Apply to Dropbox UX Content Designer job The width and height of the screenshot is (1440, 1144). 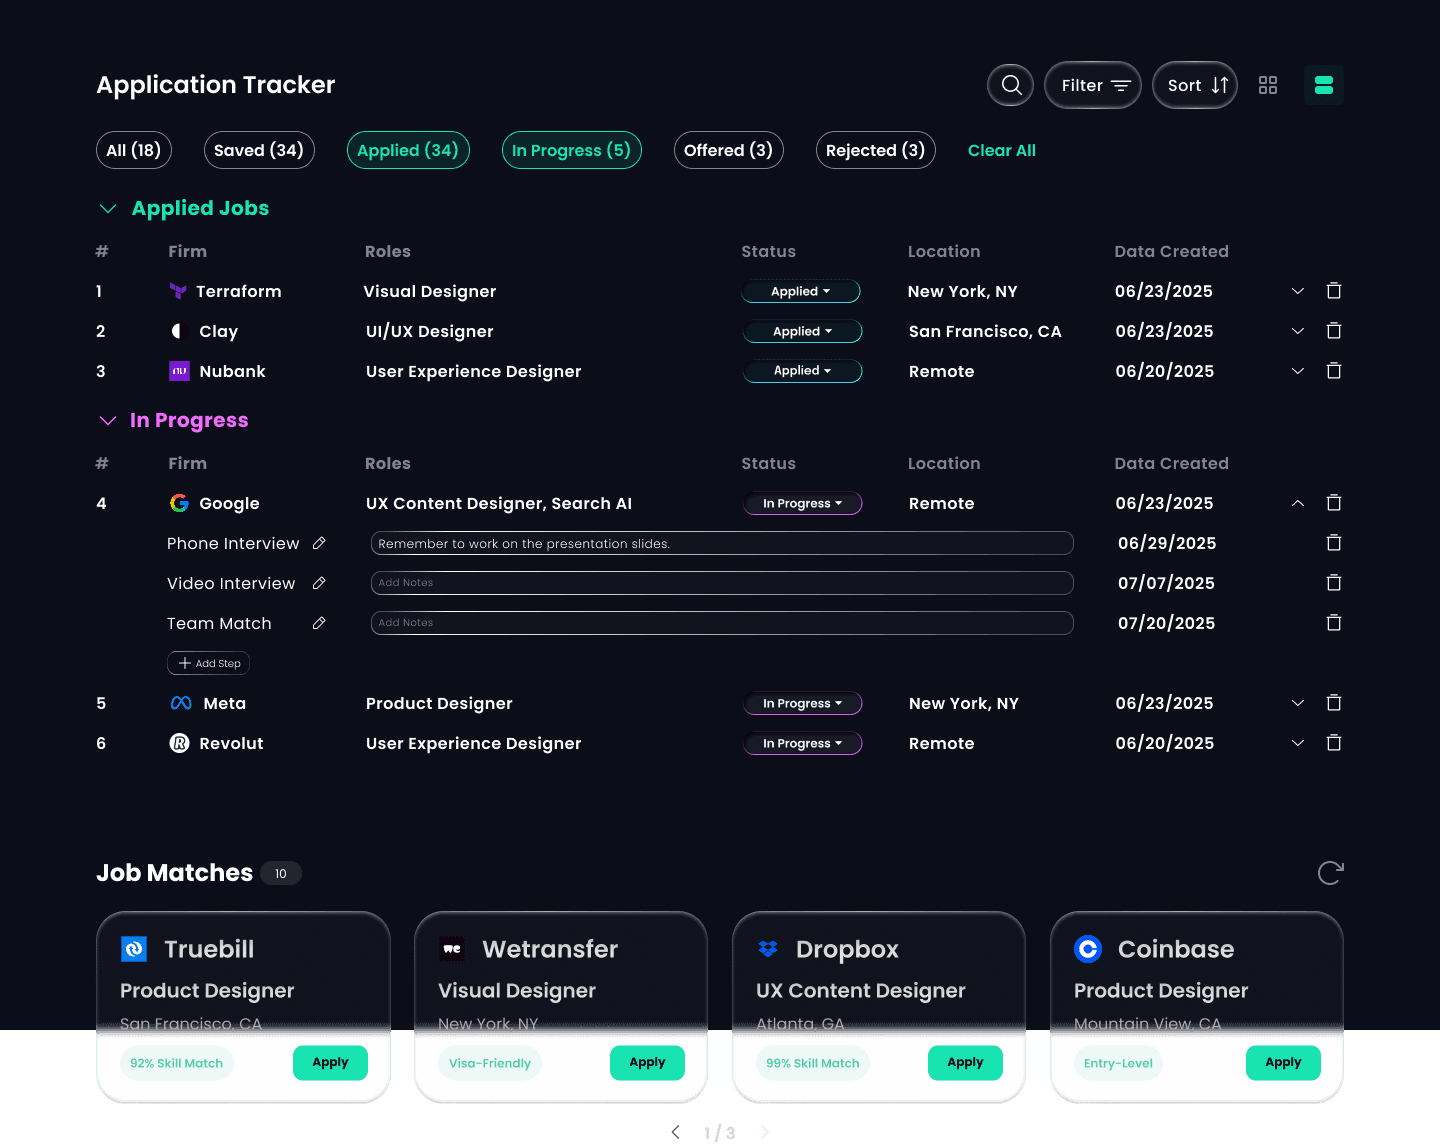coord(965,1062)
